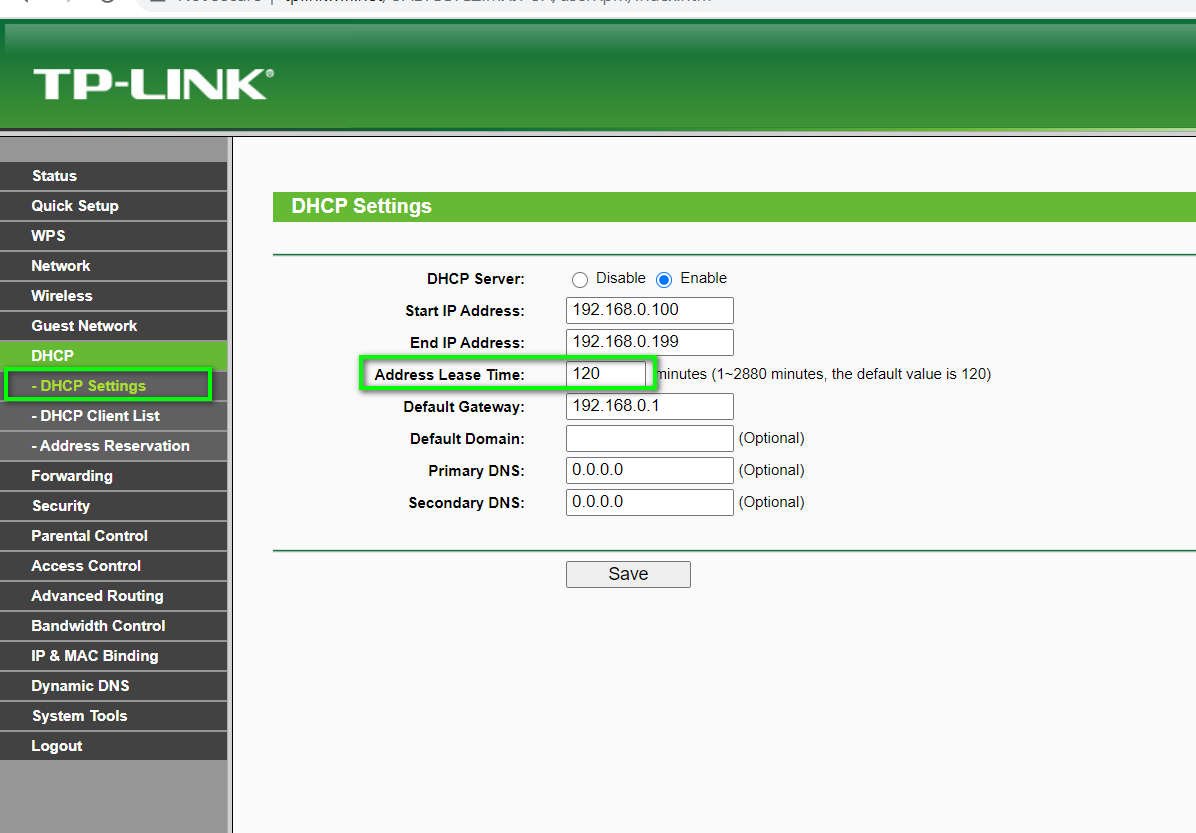
Task: Click the Default Domain text box
Action: [x=649, y=438]
